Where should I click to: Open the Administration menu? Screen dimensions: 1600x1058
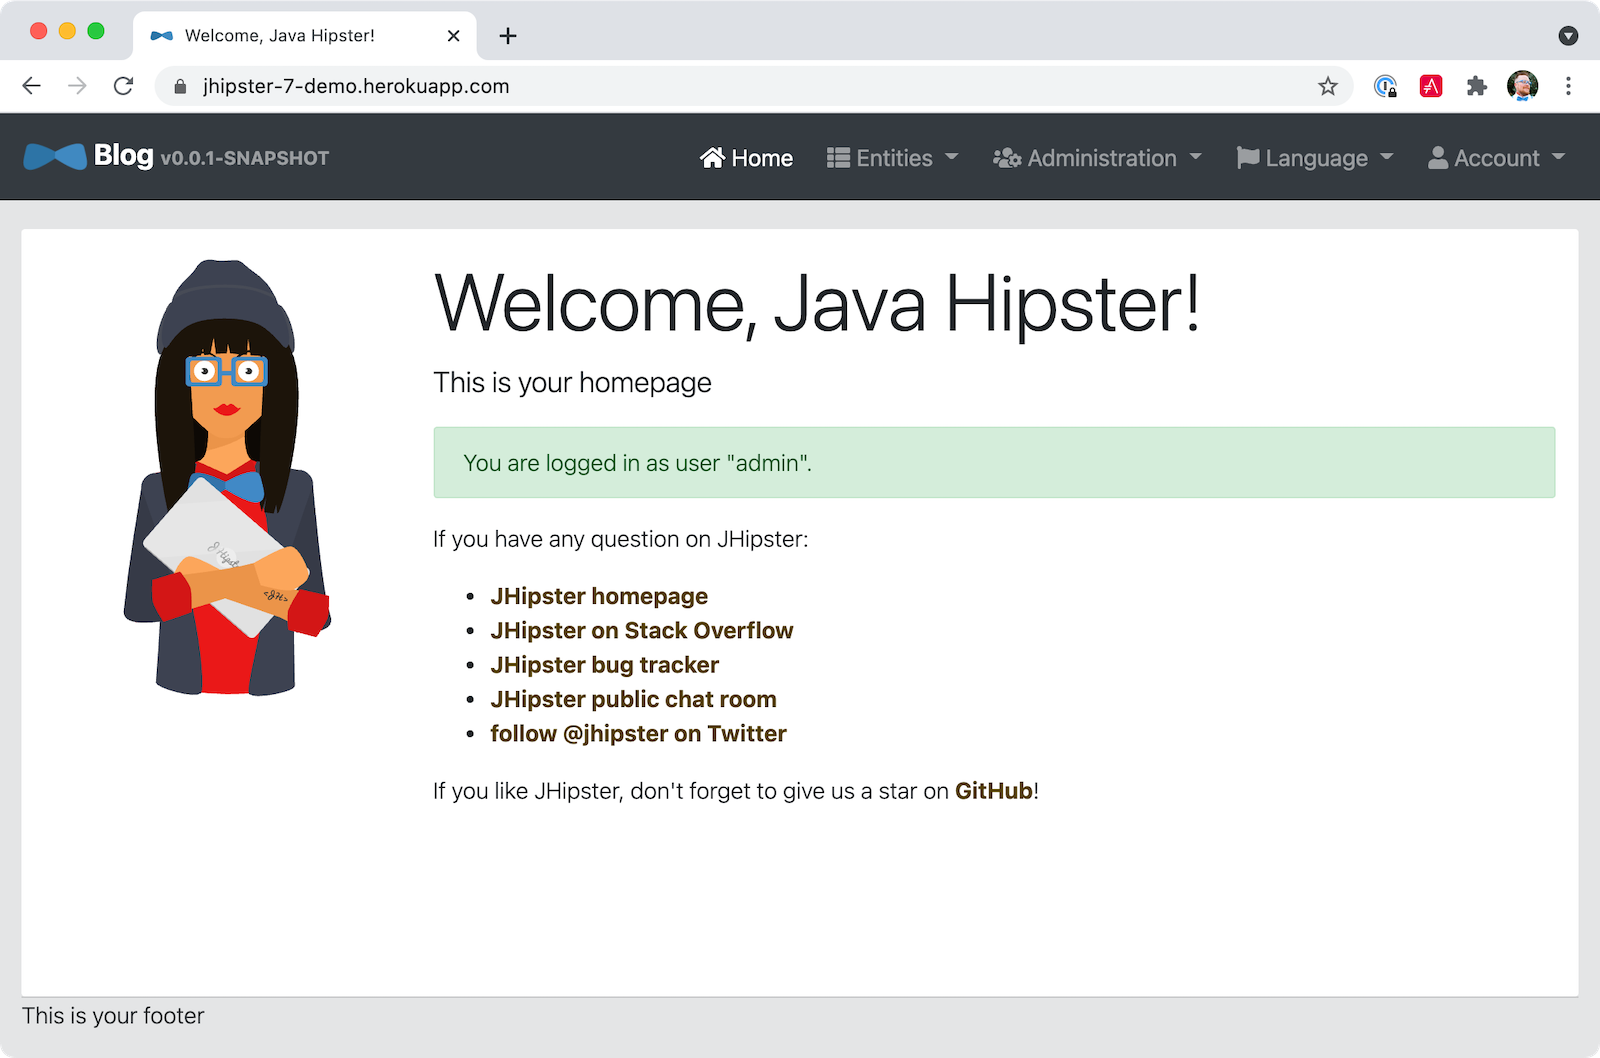coord(1097,158)
